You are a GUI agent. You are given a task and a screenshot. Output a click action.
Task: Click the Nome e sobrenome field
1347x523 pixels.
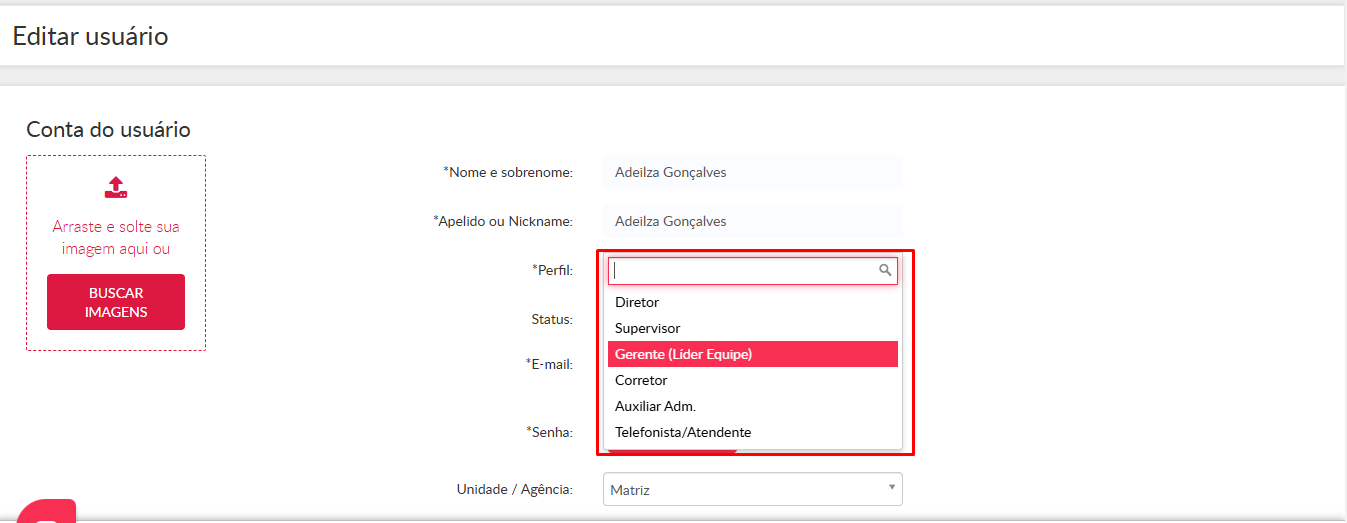point(753,172)
